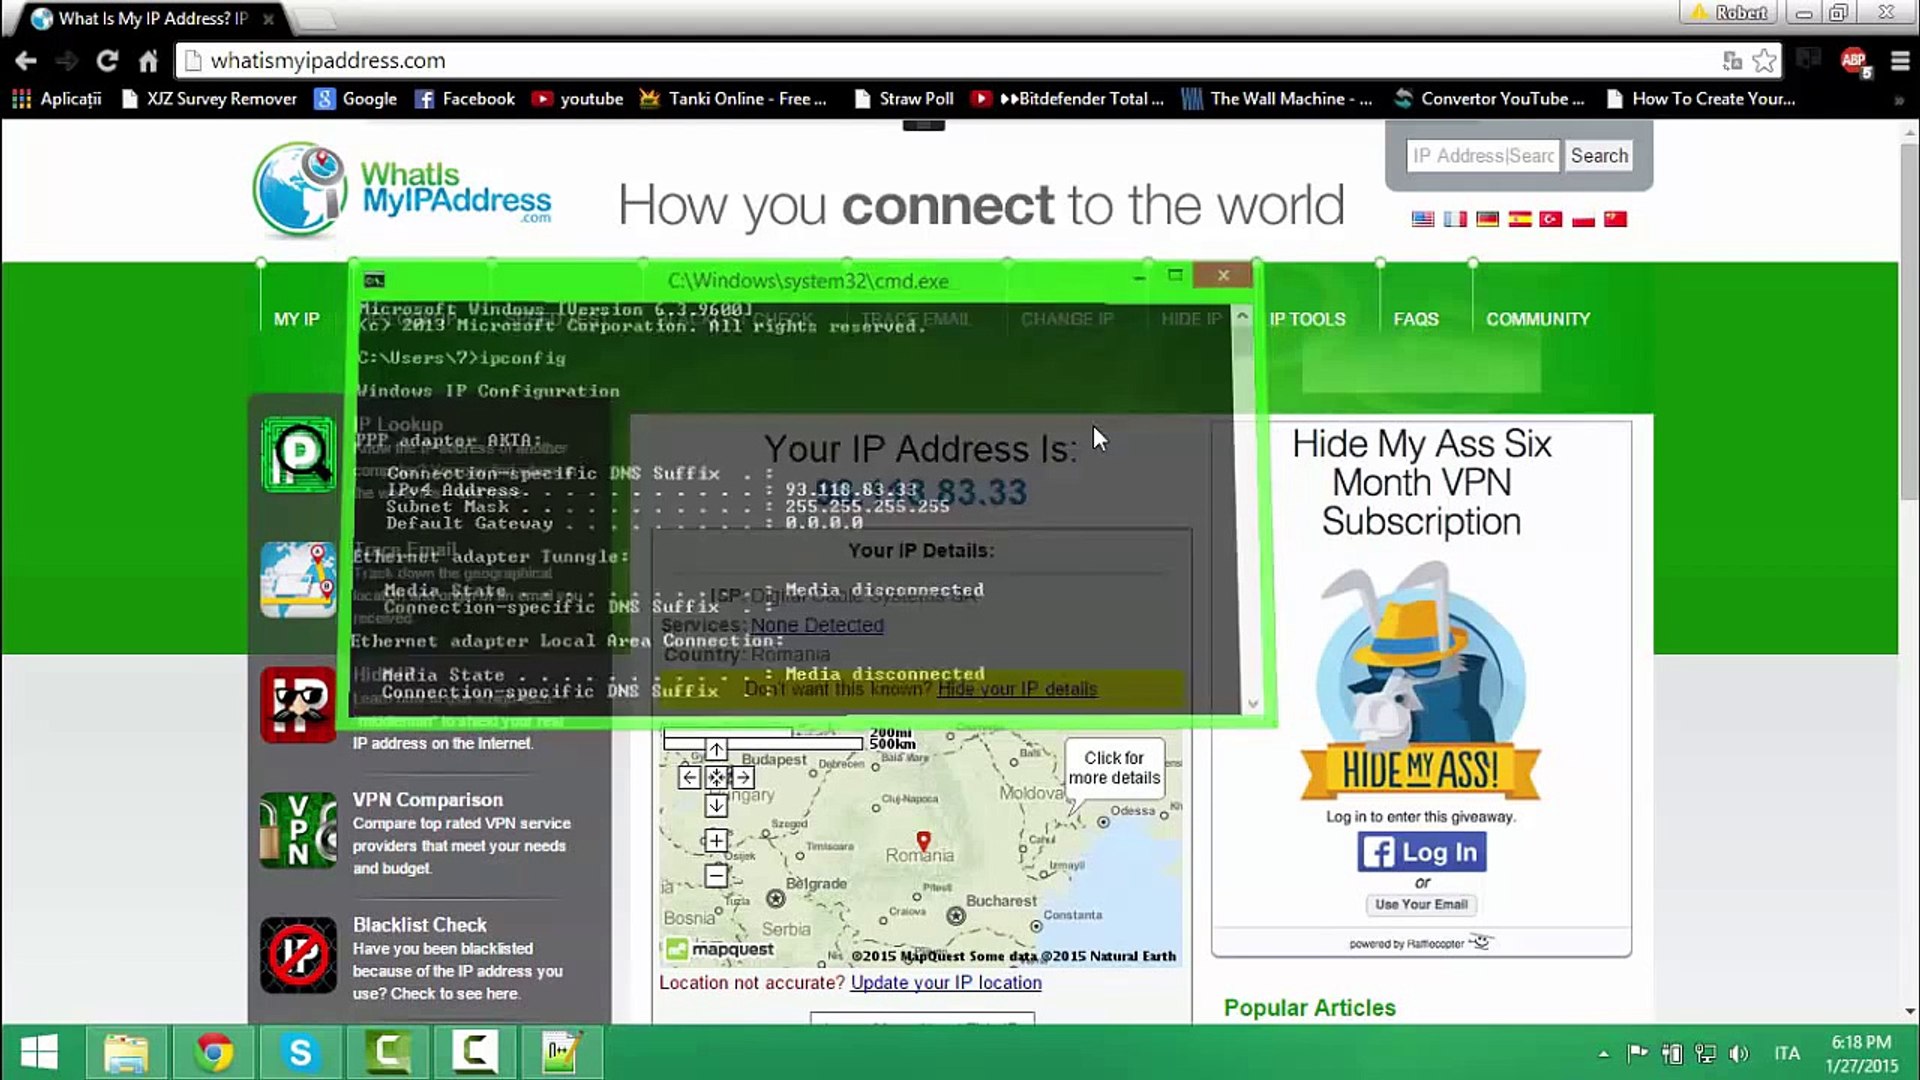This screenshot has height=1080, width=1920.
Task: Click map zoom in plus button
Action: (716, 841)
